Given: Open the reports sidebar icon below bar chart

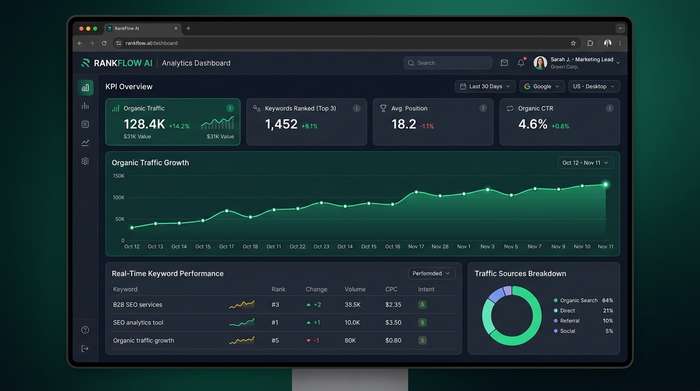Looking at the screenshot, I should [x=85, y=124].
